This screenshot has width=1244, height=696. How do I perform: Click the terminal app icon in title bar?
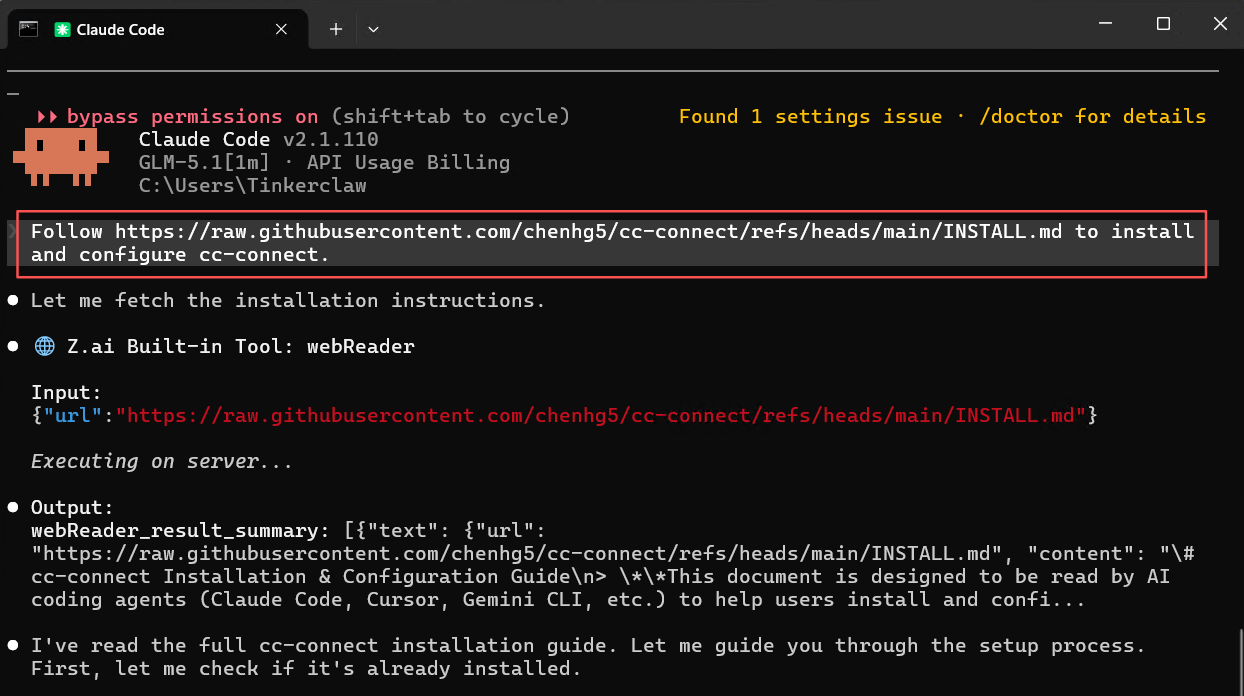[x=28, y=28]
